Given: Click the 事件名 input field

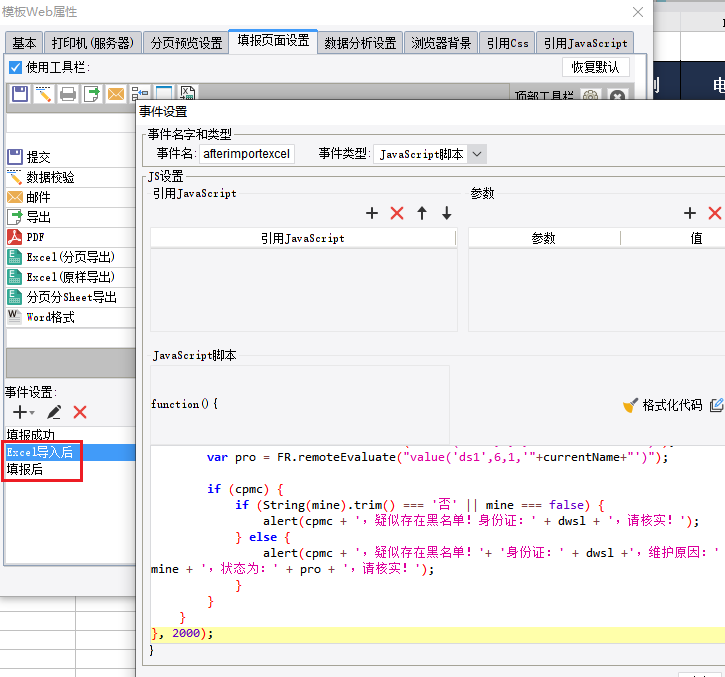Looking at the screenshot, I should pyautogui.click(x=246, y=154).
